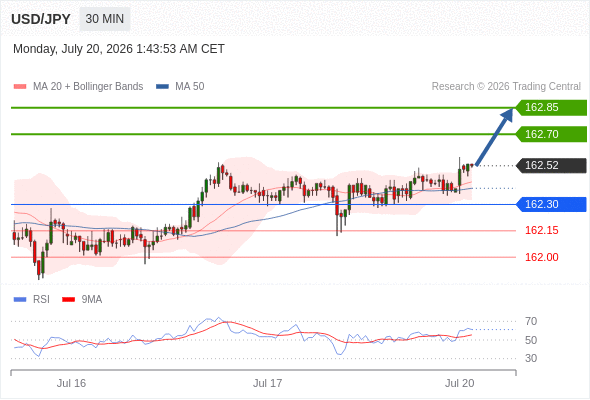
Task: Click the red 162.00 support label
Action: (x=541, y=257)
